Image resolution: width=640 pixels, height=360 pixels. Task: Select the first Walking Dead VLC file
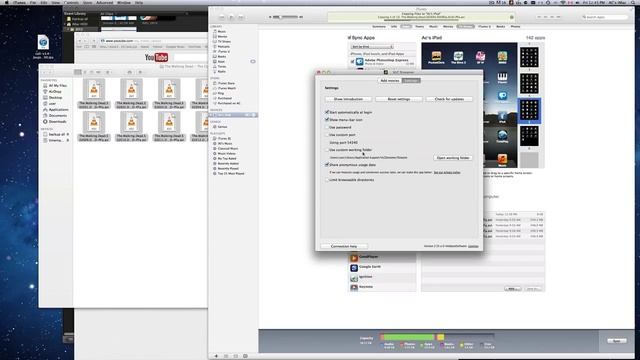tap(94, 93)
